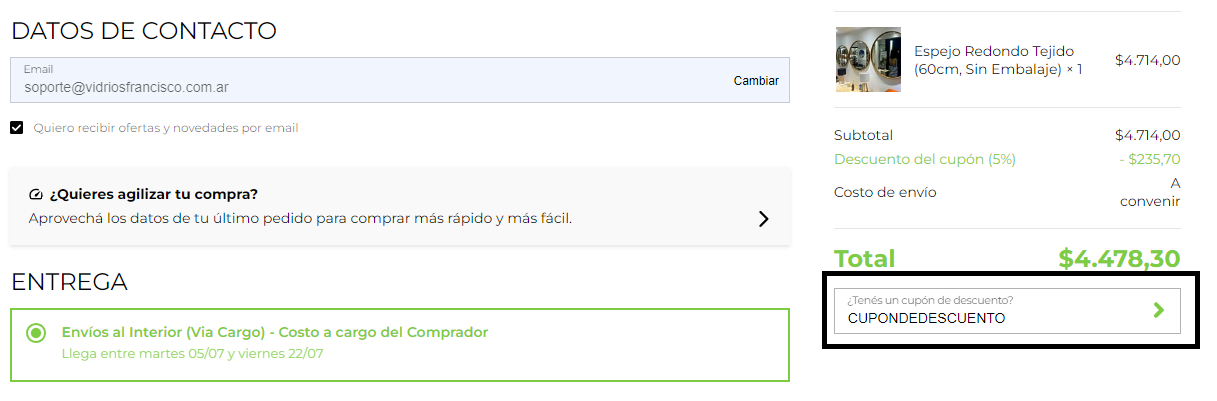1217x401 pixels.
Task: Click the "Envíos al Interior (Via Cargo)" label
Action: pyautogui.click(x=274, y=332)
